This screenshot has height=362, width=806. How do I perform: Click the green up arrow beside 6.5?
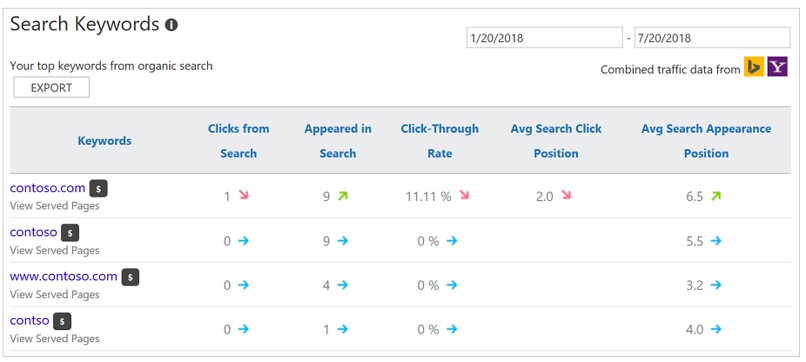click(716, 196)
